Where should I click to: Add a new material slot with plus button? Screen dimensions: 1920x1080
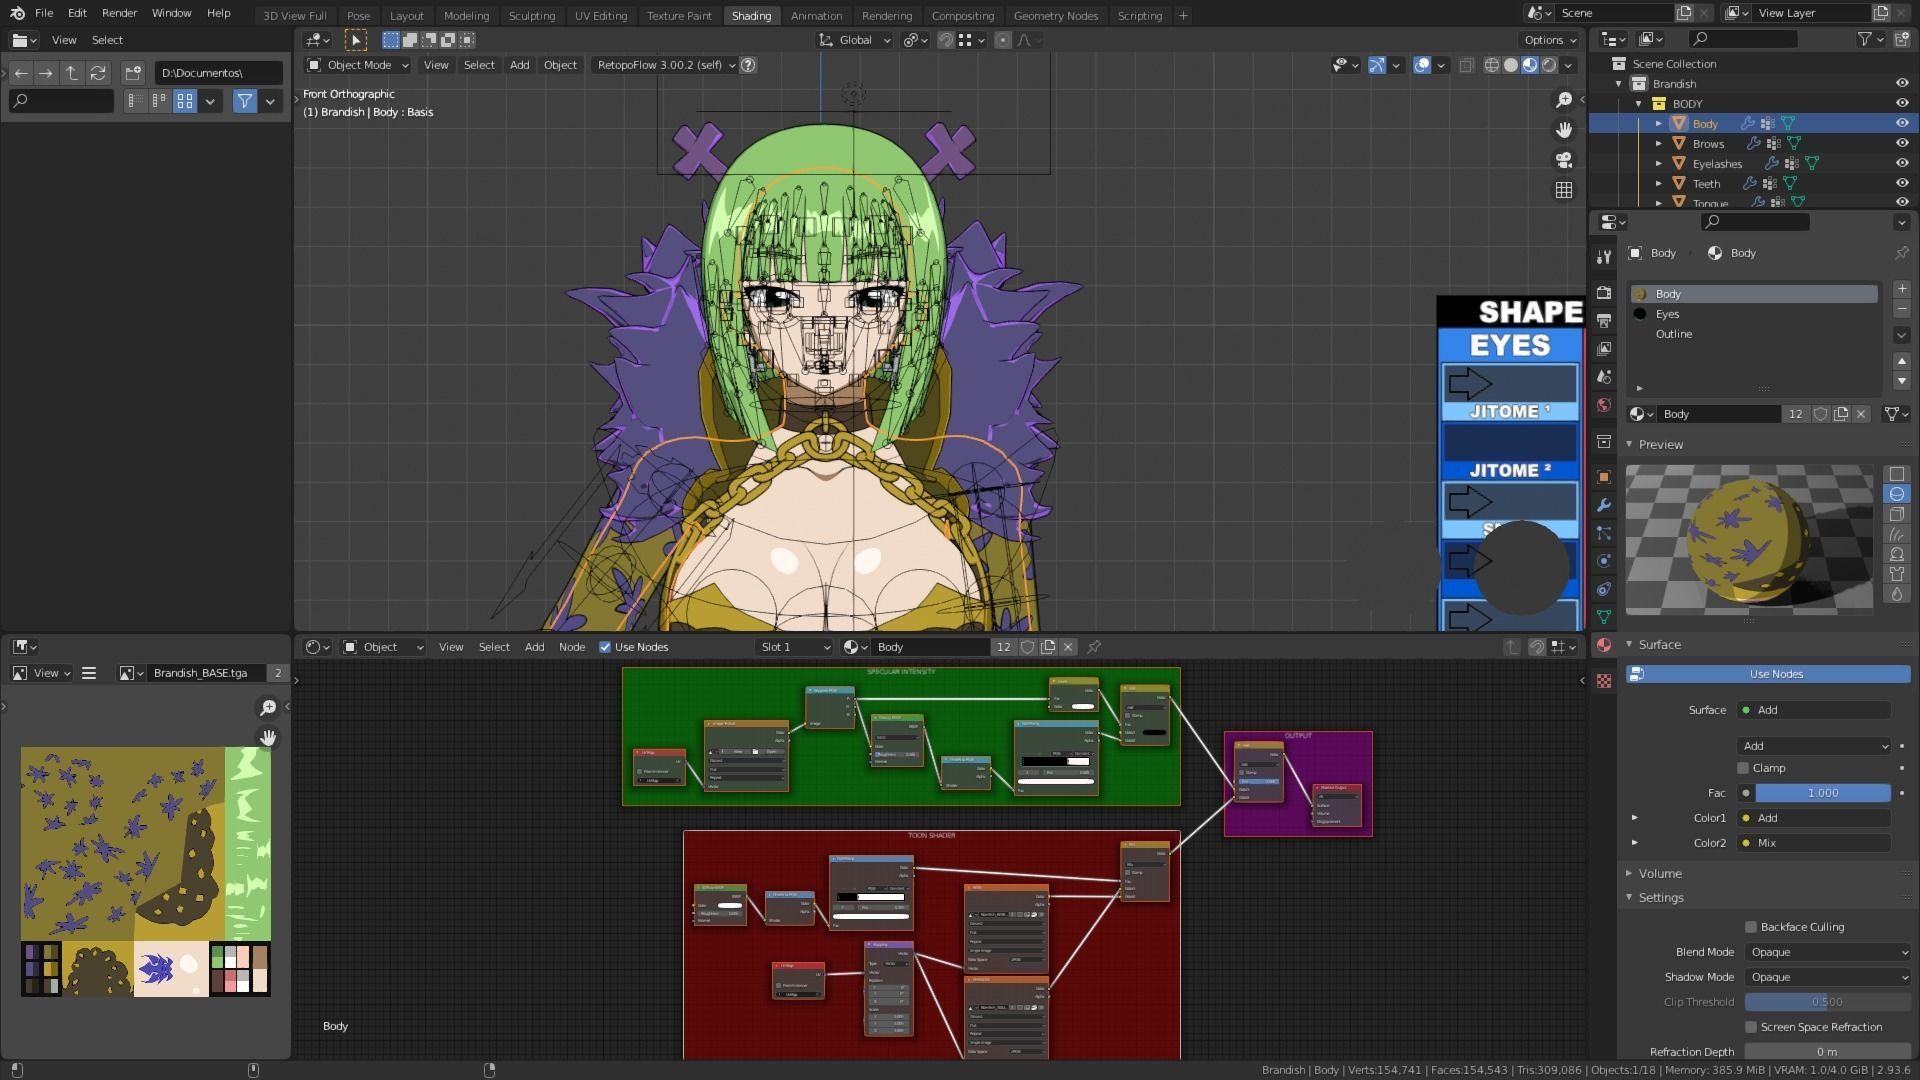1901,289
